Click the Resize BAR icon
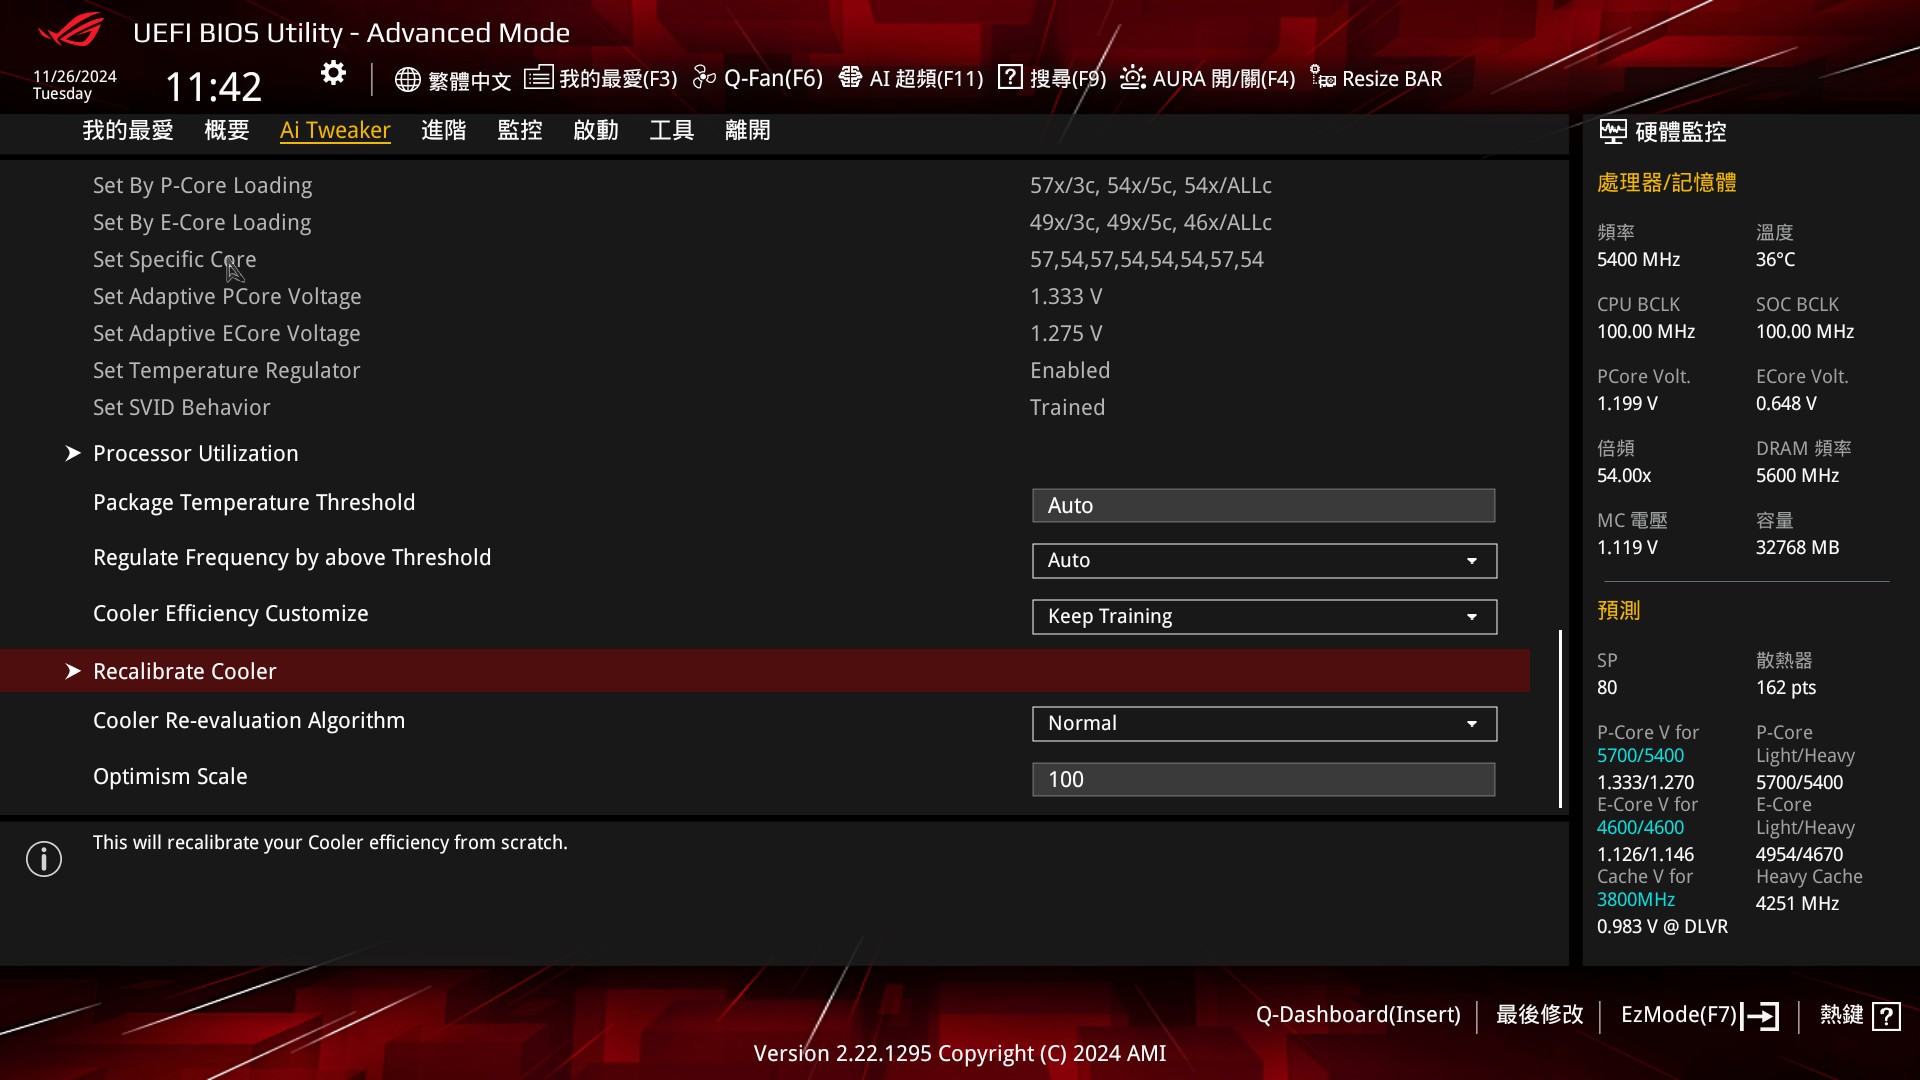Viewport: 1920px width, 1080px height. (1323, 77)
